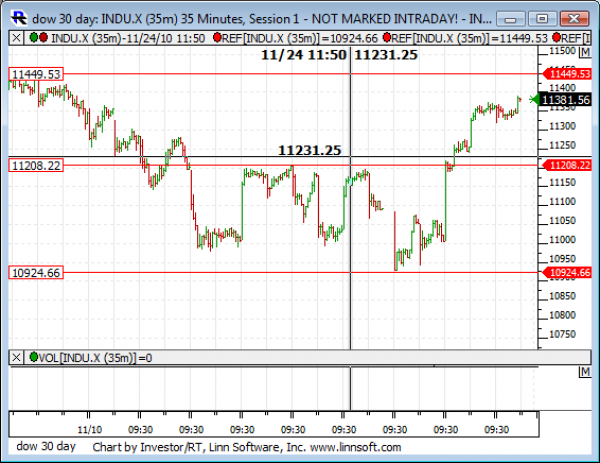
Task: Maximize the dow 30 day chart window
Action: pos(542,18)
